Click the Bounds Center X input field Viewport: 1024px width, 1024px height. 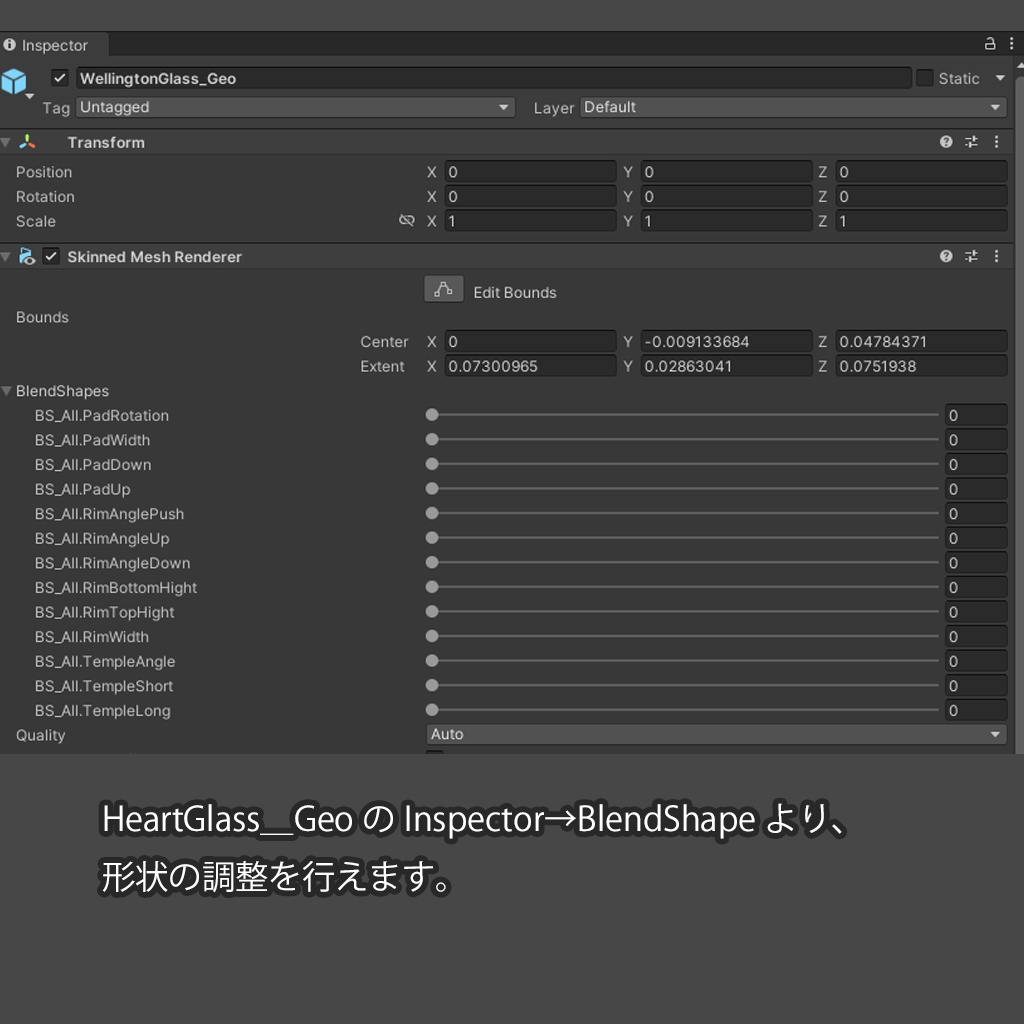pos(530,341)
